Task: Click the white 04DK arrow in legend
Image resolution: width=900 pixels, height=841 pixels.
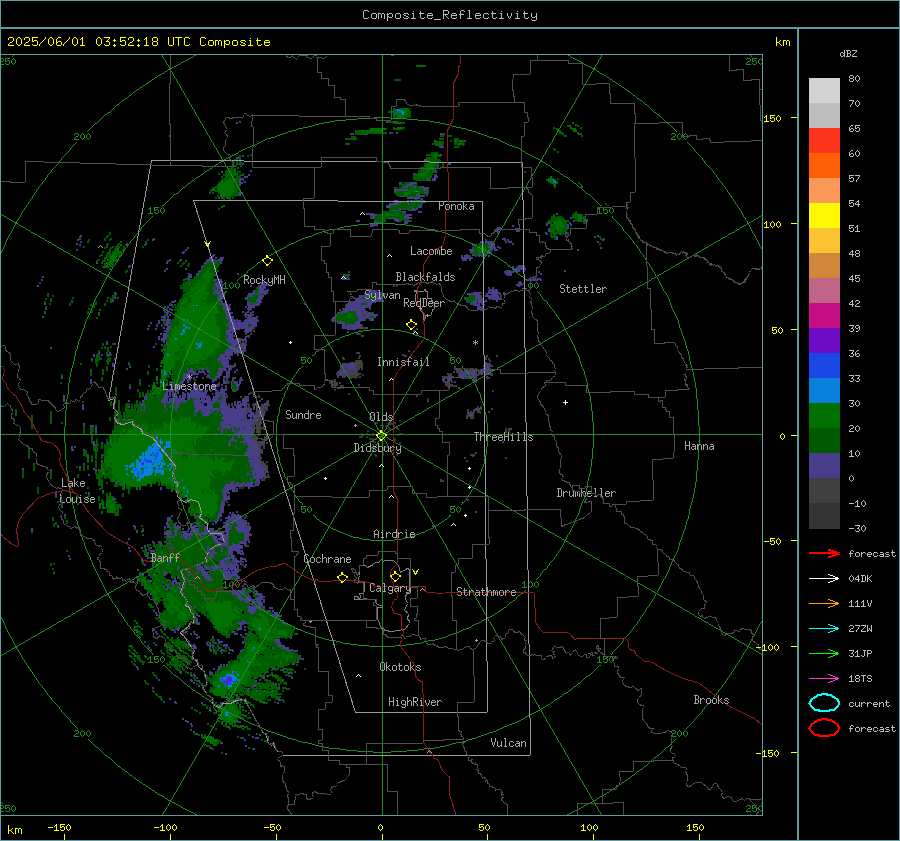Action: [824, 578]
